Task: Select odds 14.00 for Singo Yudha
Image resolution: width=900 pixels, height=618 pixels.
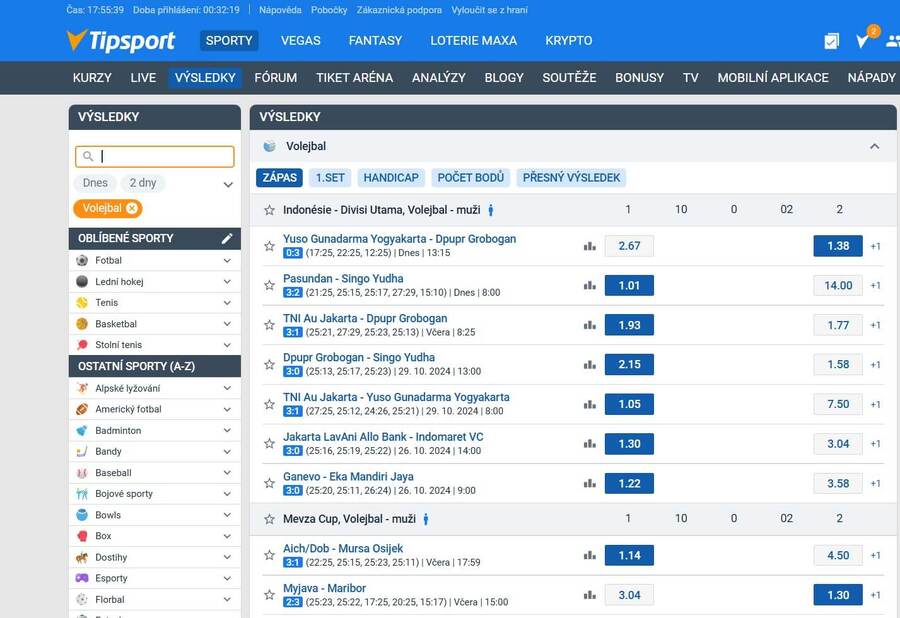Action: click(x=837, y=286)
